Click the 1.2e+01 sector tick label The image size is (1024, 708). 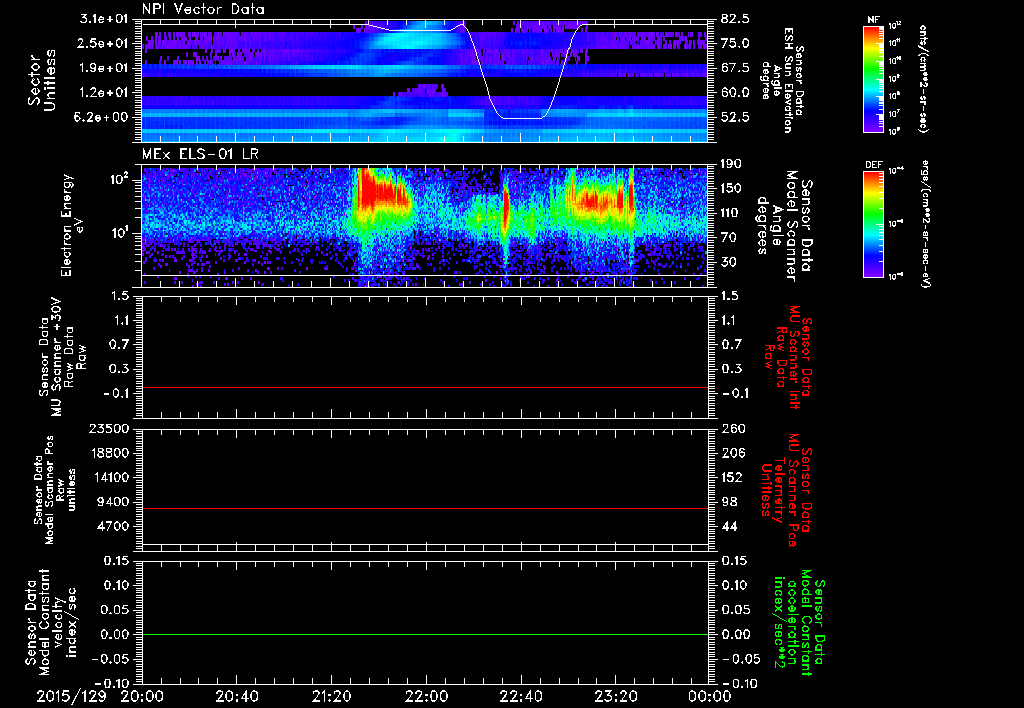(x=104, y=93)
